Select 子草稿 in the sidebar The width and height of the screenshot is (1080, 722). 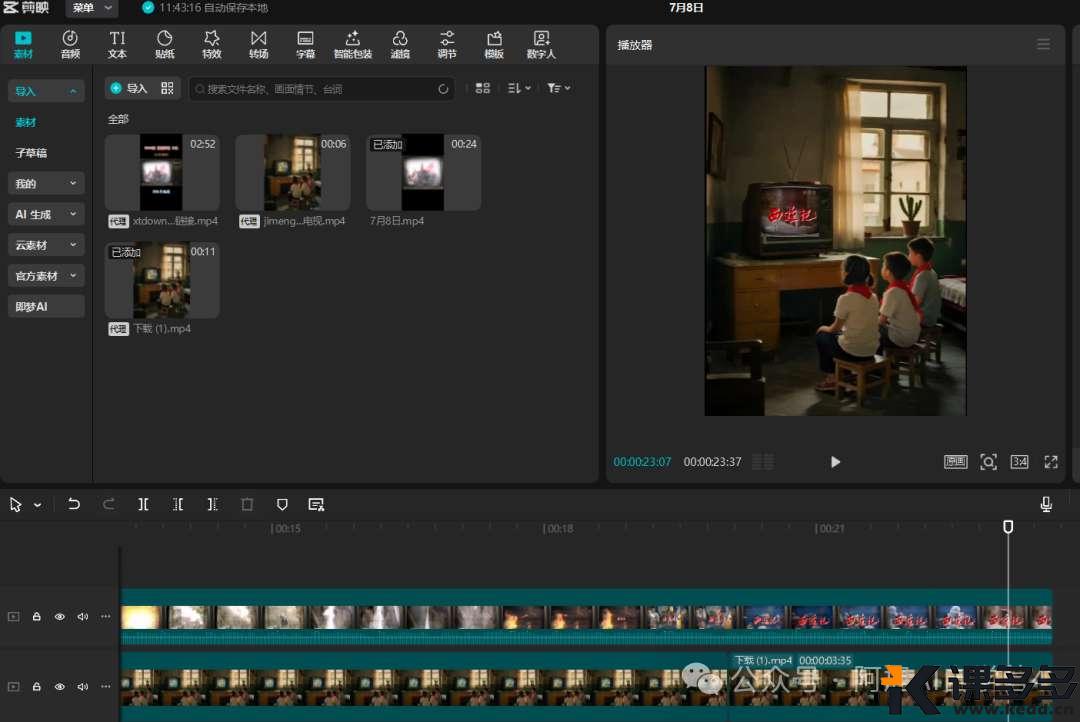[31, 153]
